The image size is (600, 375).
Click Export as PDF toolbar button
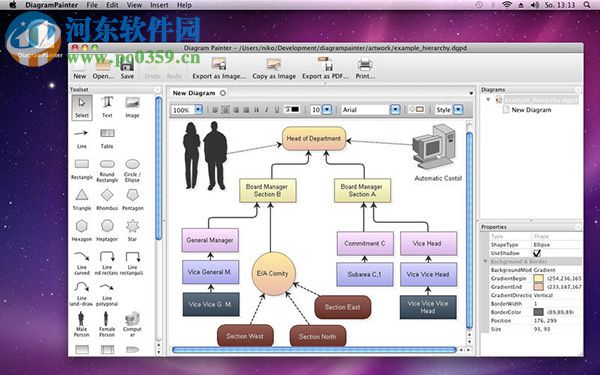[x=325, y=68]
